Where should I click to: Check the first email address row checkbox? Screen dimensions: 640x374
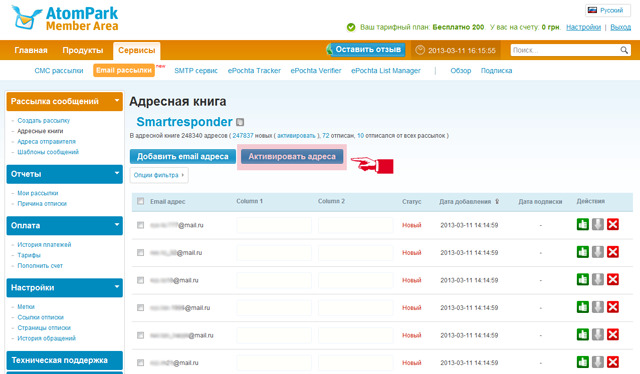(x=140, y=225)
